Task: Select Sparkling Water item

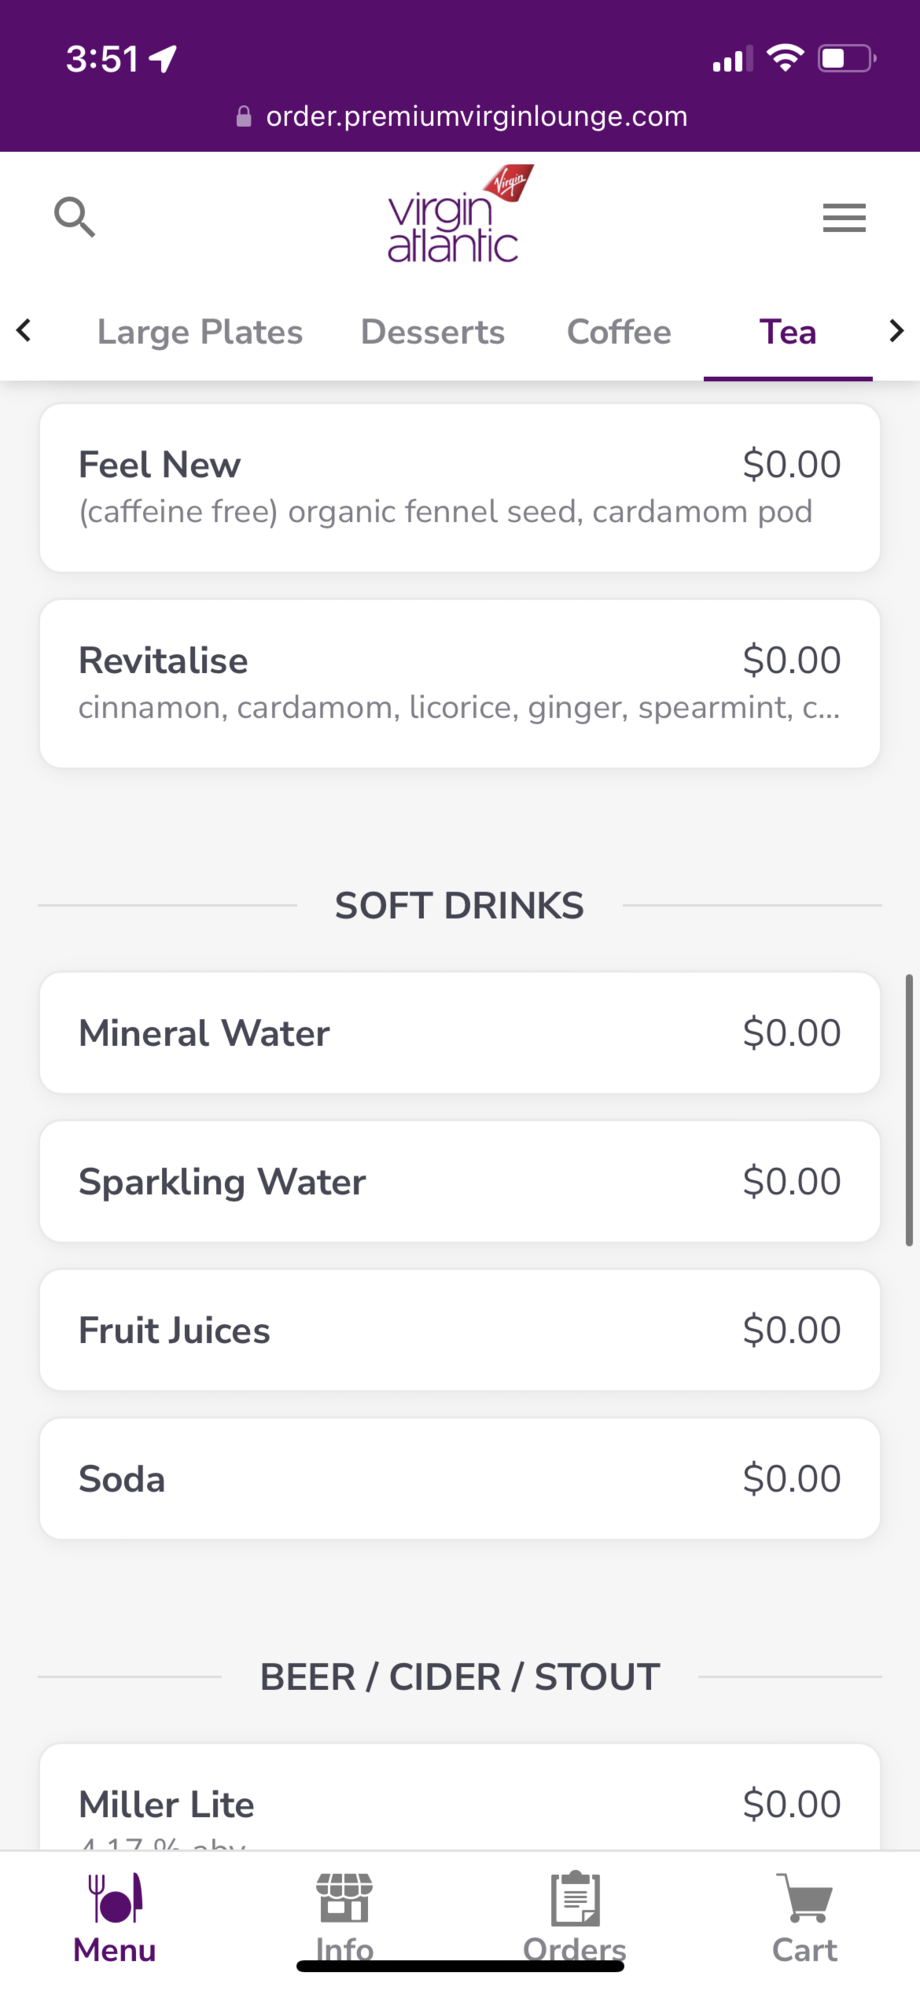Action: (460, 1182)
